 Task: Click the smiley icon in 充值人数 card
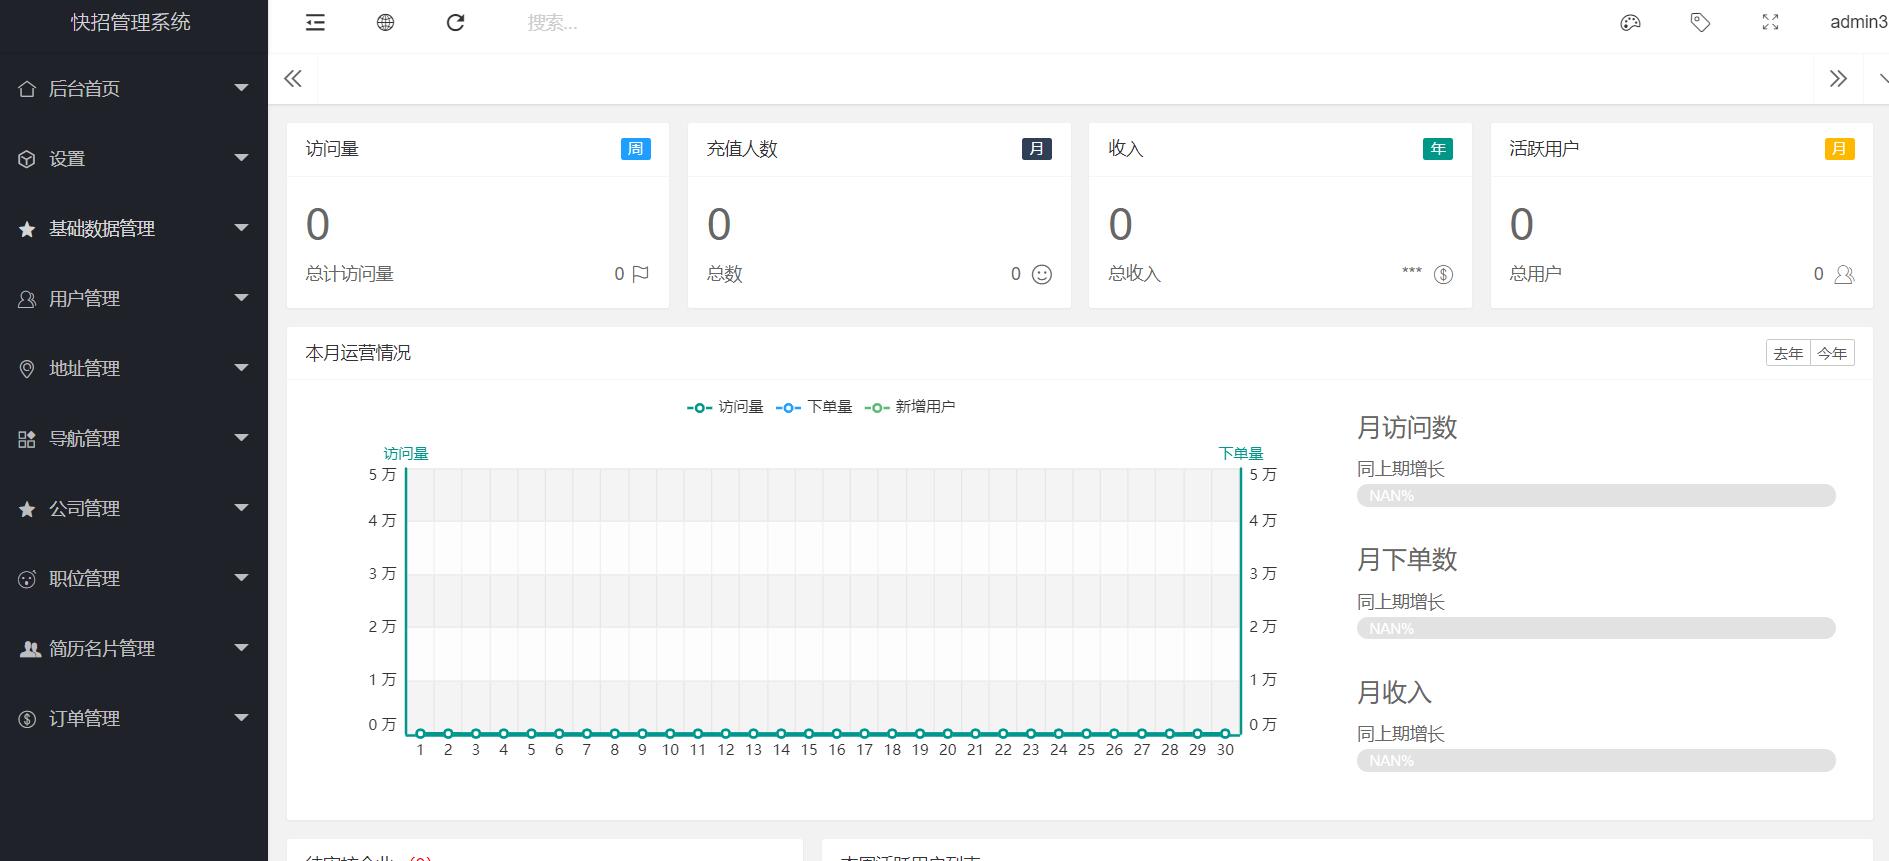coord(1042,274)
